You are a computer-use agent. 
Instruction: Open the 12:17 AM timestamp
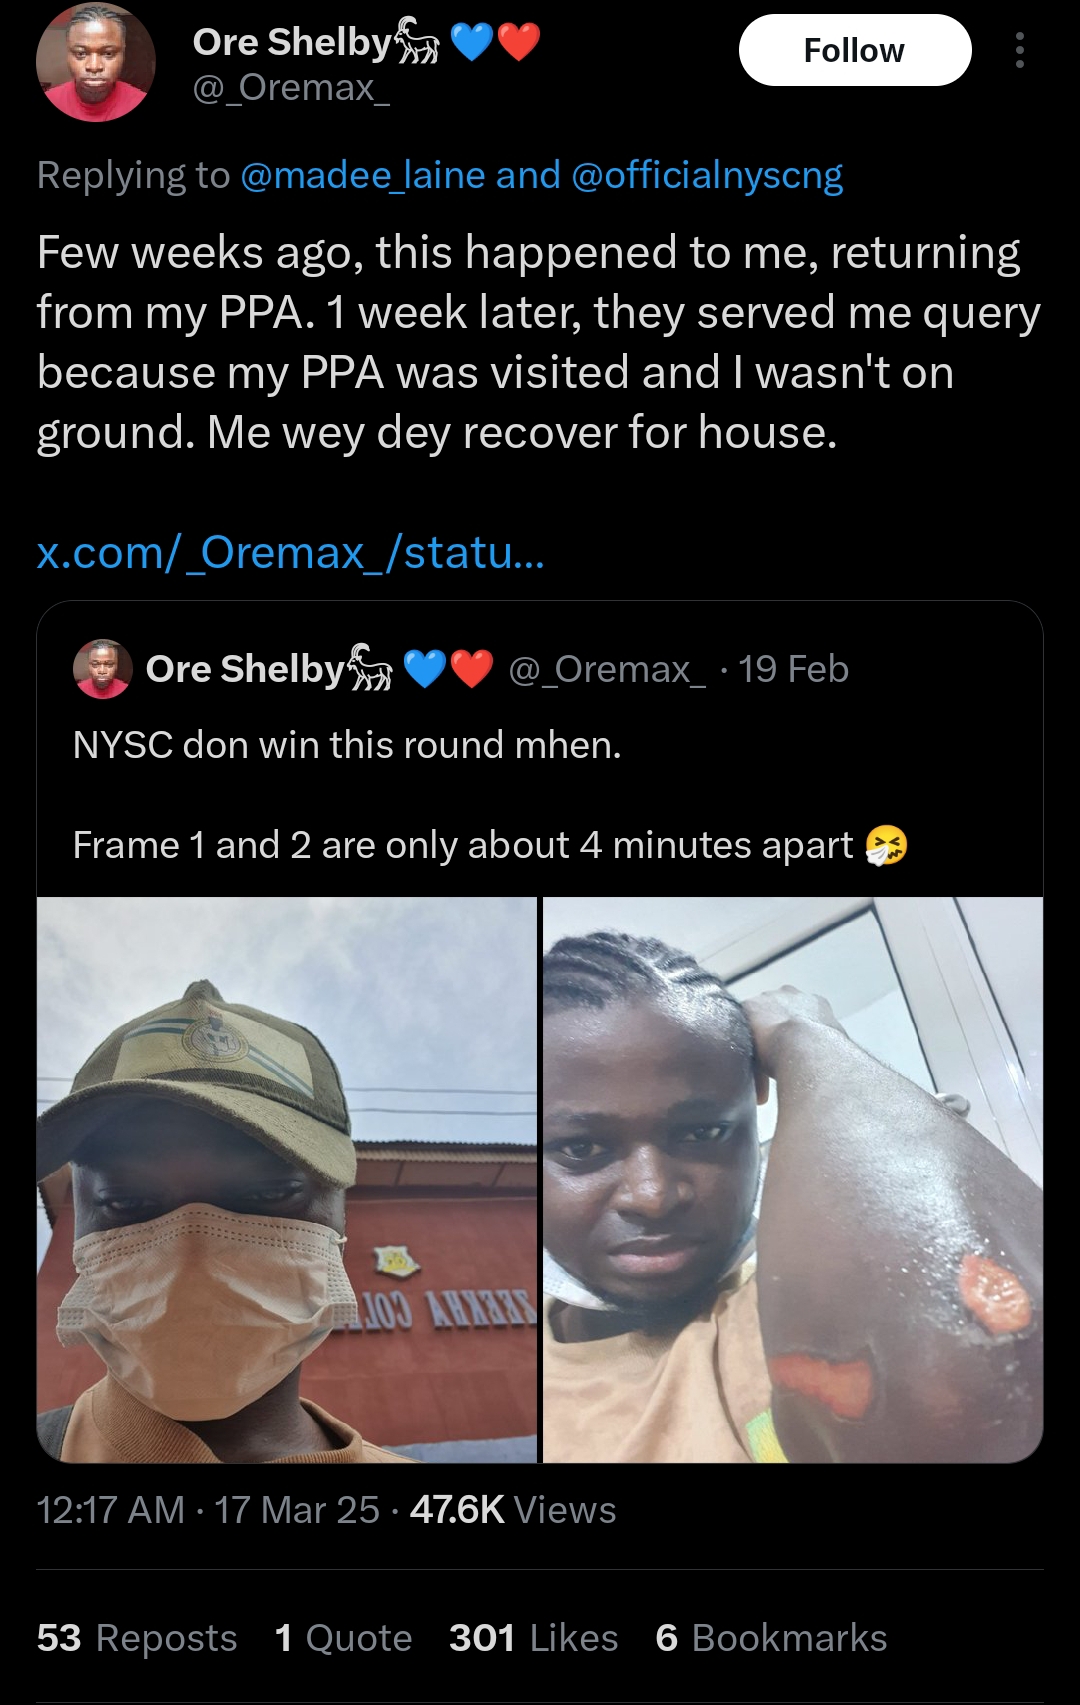pos(110,1510)
